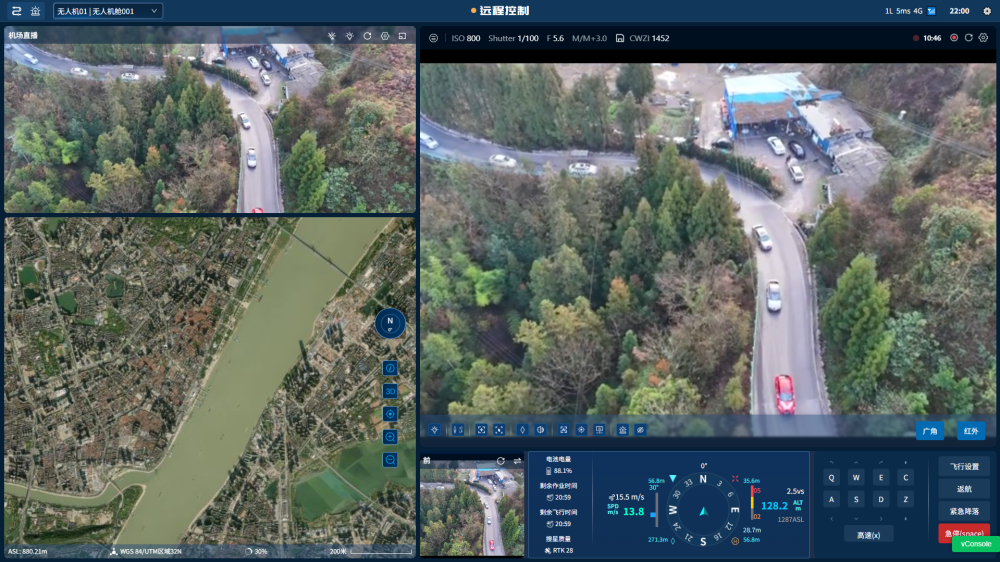Image resolution: width=1000 pixels, height=562 pixels.
Task: Click the D control key
Action: tap(881, 499)
